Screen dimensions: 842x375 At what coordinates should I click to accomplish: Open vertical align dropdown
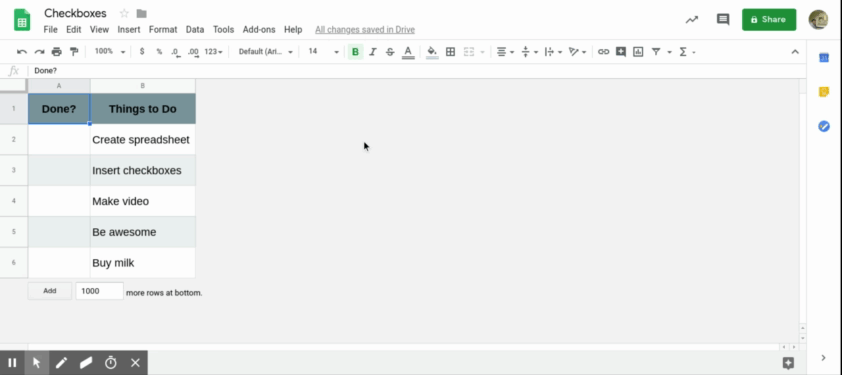[529, 52]
